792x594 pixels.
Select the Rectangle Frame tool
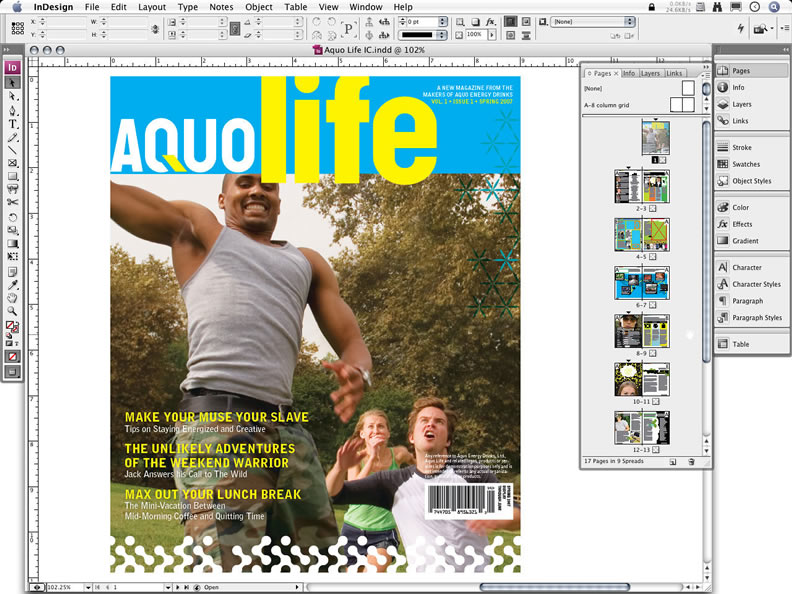13,163
